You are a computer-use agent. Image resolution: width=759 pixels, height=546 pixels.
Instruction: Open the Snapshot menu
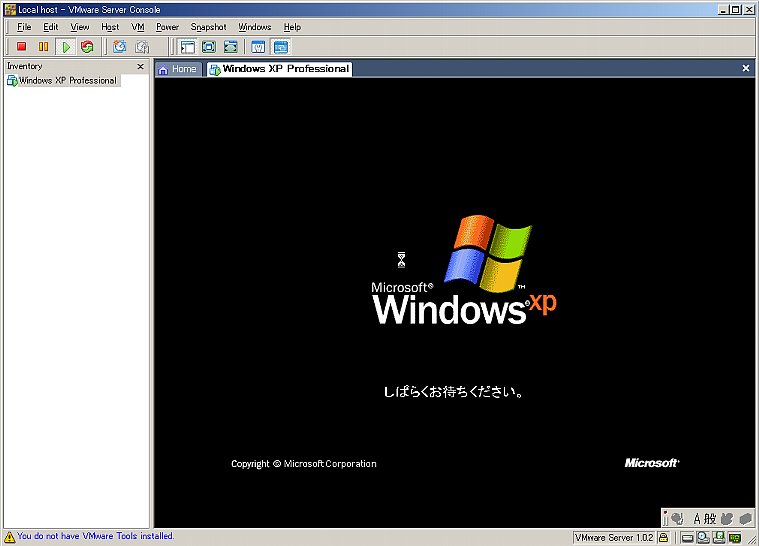coord(208,27)
